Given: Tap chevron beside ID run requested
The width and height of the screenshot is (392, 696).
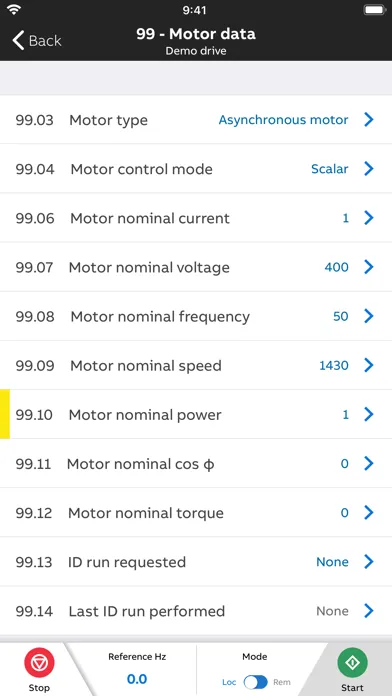Looking at the screenshot, I should coord(369,562).
